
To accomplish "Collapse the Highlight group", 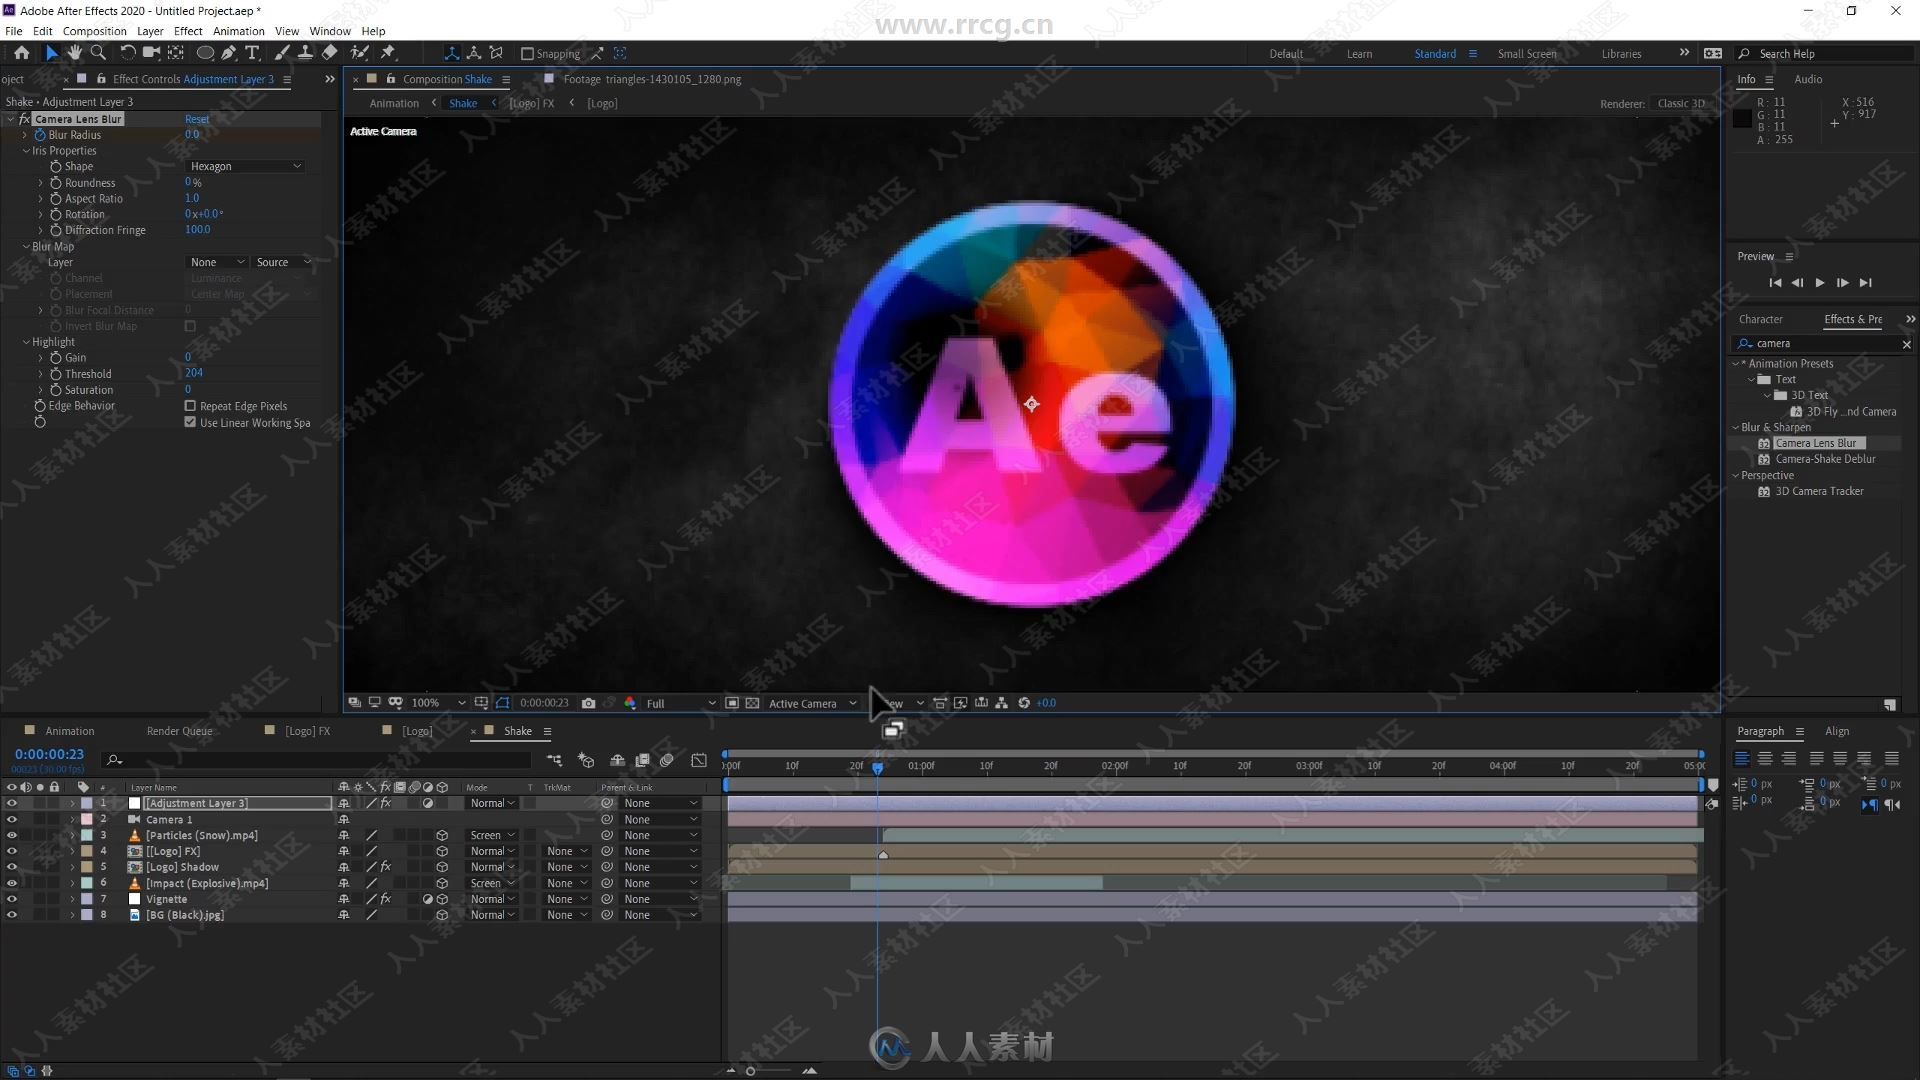I will [27, 342].
